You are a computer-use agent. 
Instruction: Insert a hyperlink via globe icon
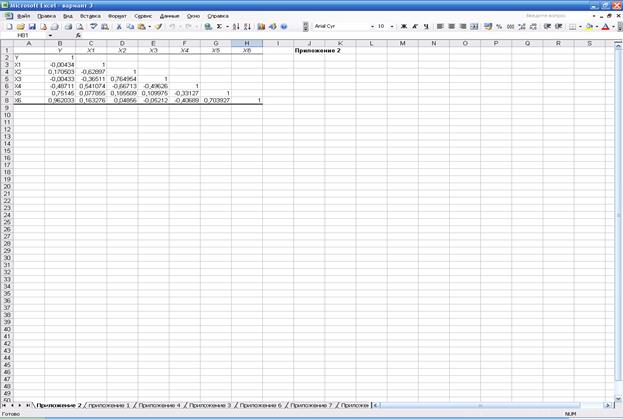point(208,27)
